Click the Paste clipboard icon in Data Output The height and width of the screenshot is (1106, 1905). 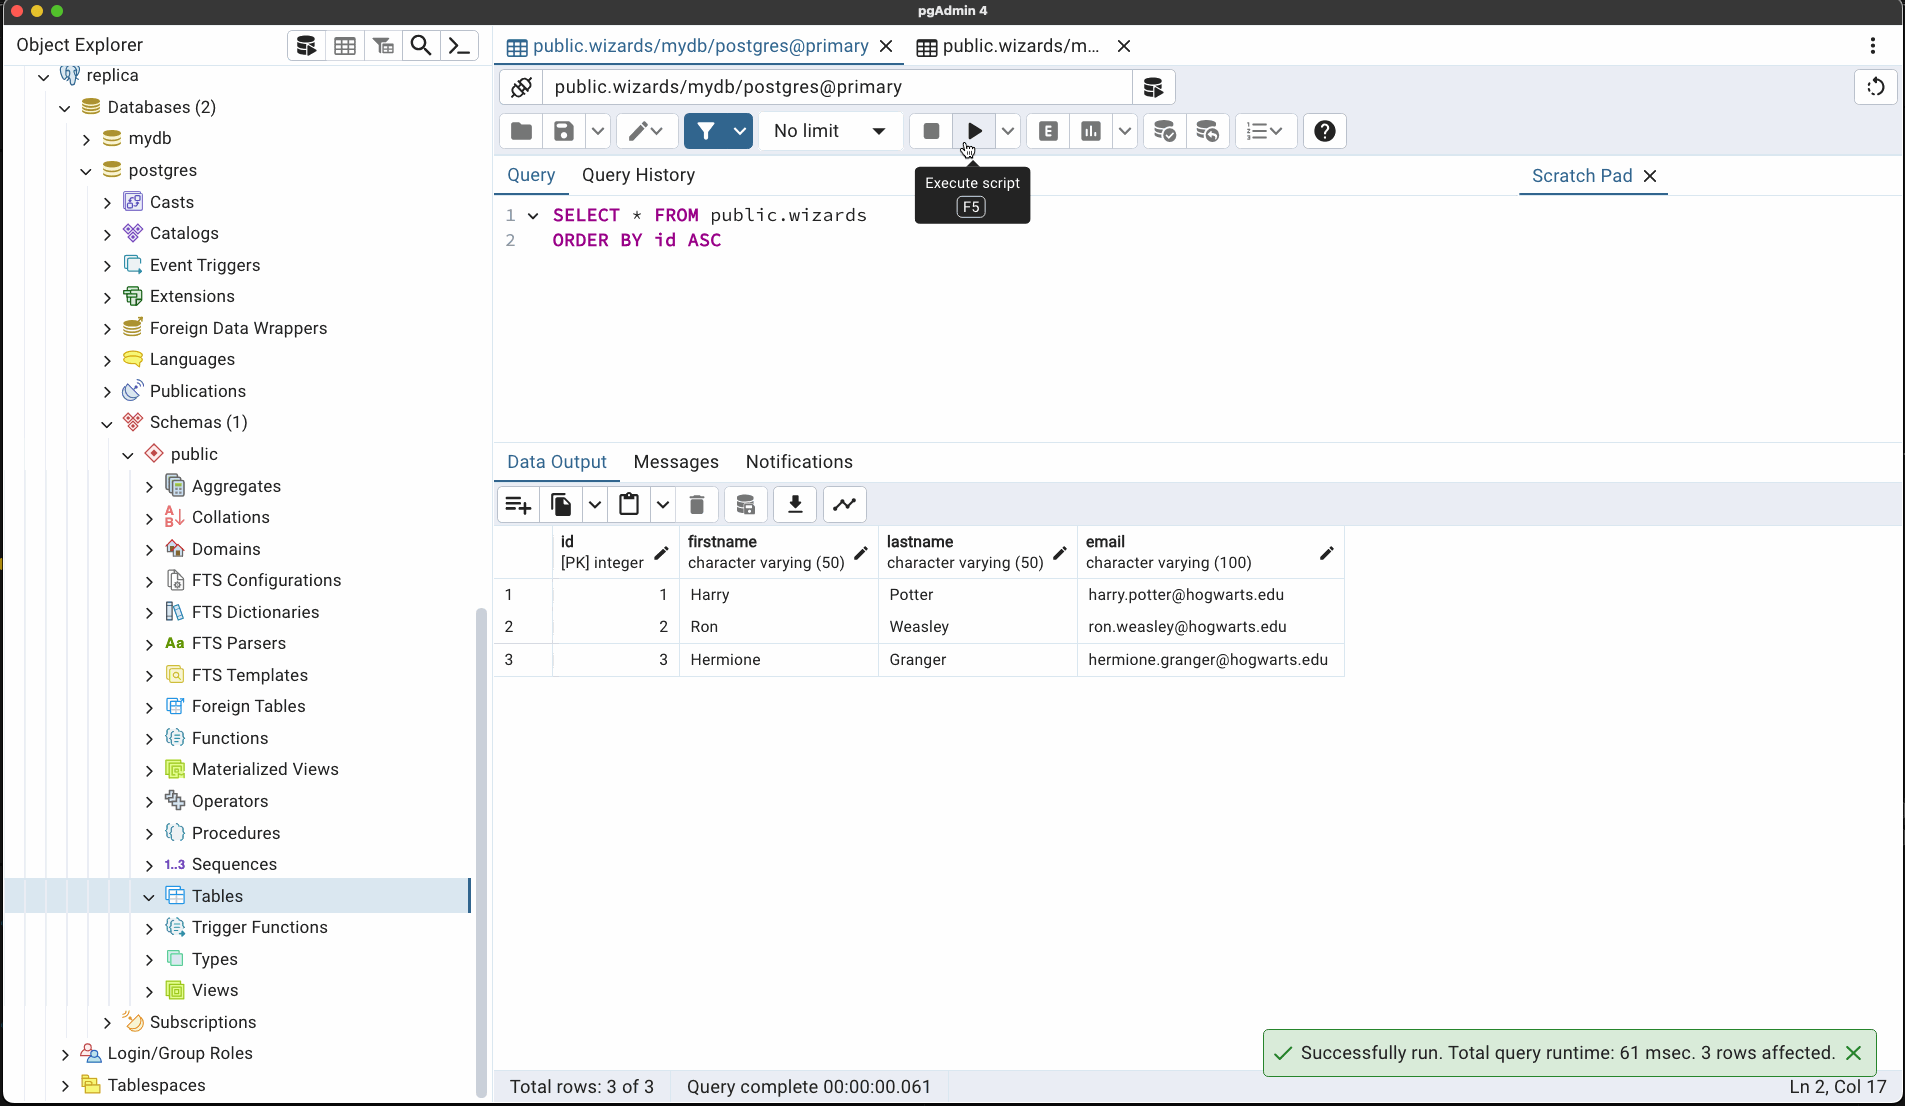(629, 505)
